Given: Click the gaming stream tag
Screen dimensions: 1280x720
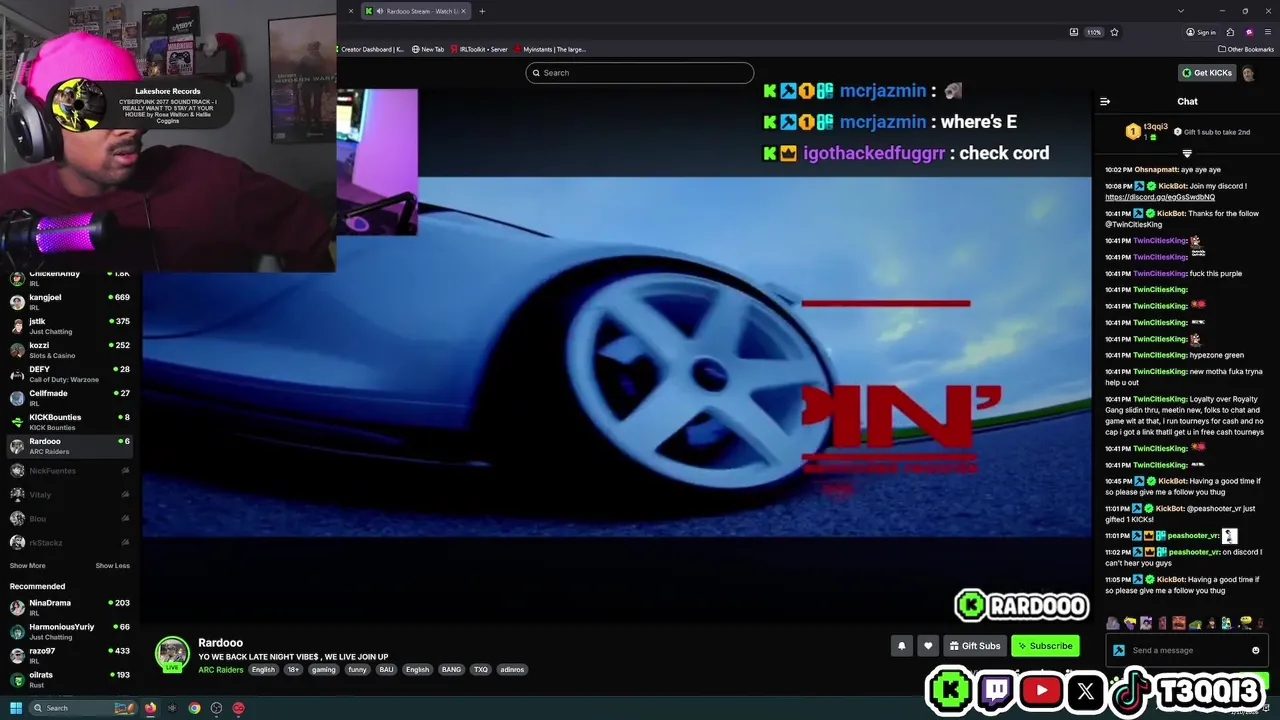Looking at the screenshot, I should pos(323,670).
